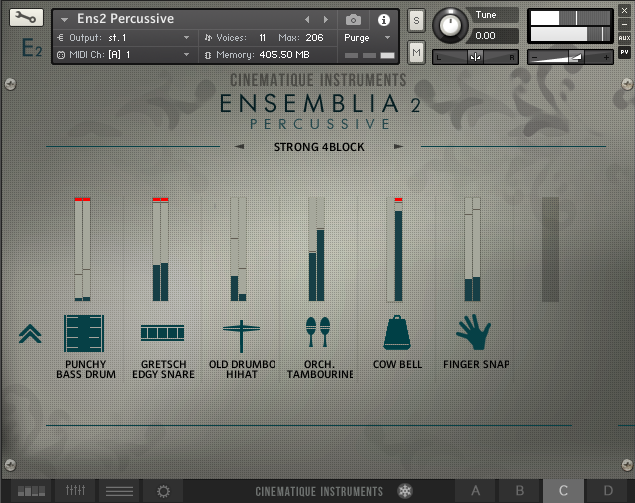Open the wrench instrument edit tool
Screen dimensions: 635x503
(26, 18)
